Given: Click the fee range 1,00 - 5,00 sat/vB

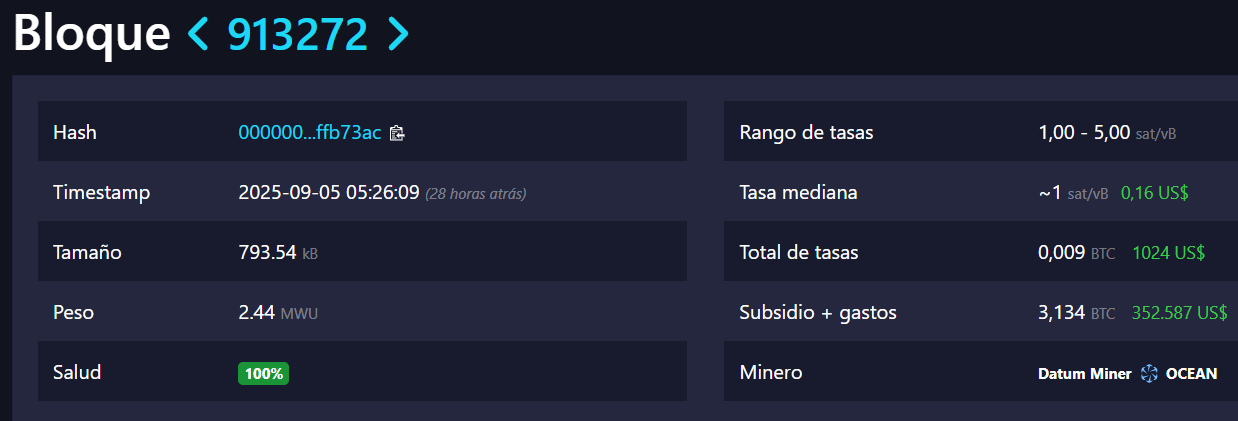Looking at the screenshot, I should tap(1099, 132).
